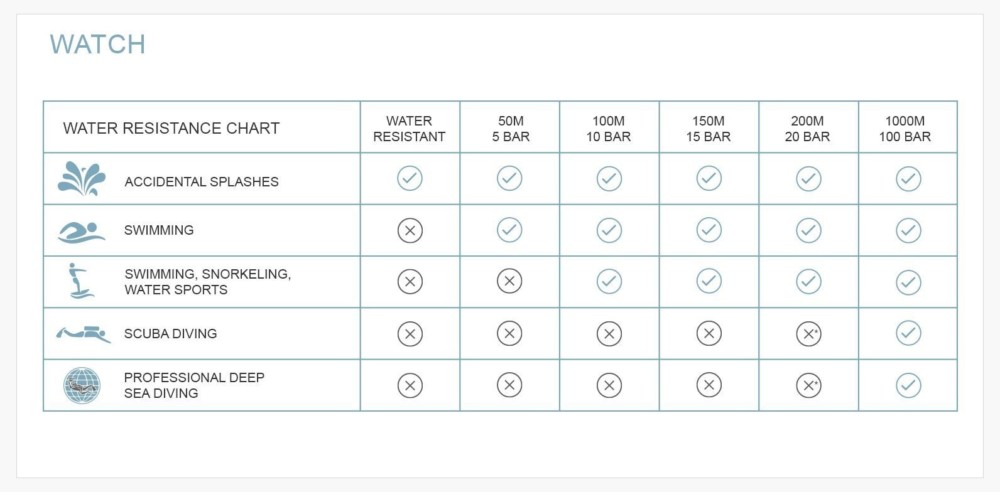Screen dimensions: 1000x492
Task: Click X mark for Scuba Diving under 200M
Action: point(808,334)
